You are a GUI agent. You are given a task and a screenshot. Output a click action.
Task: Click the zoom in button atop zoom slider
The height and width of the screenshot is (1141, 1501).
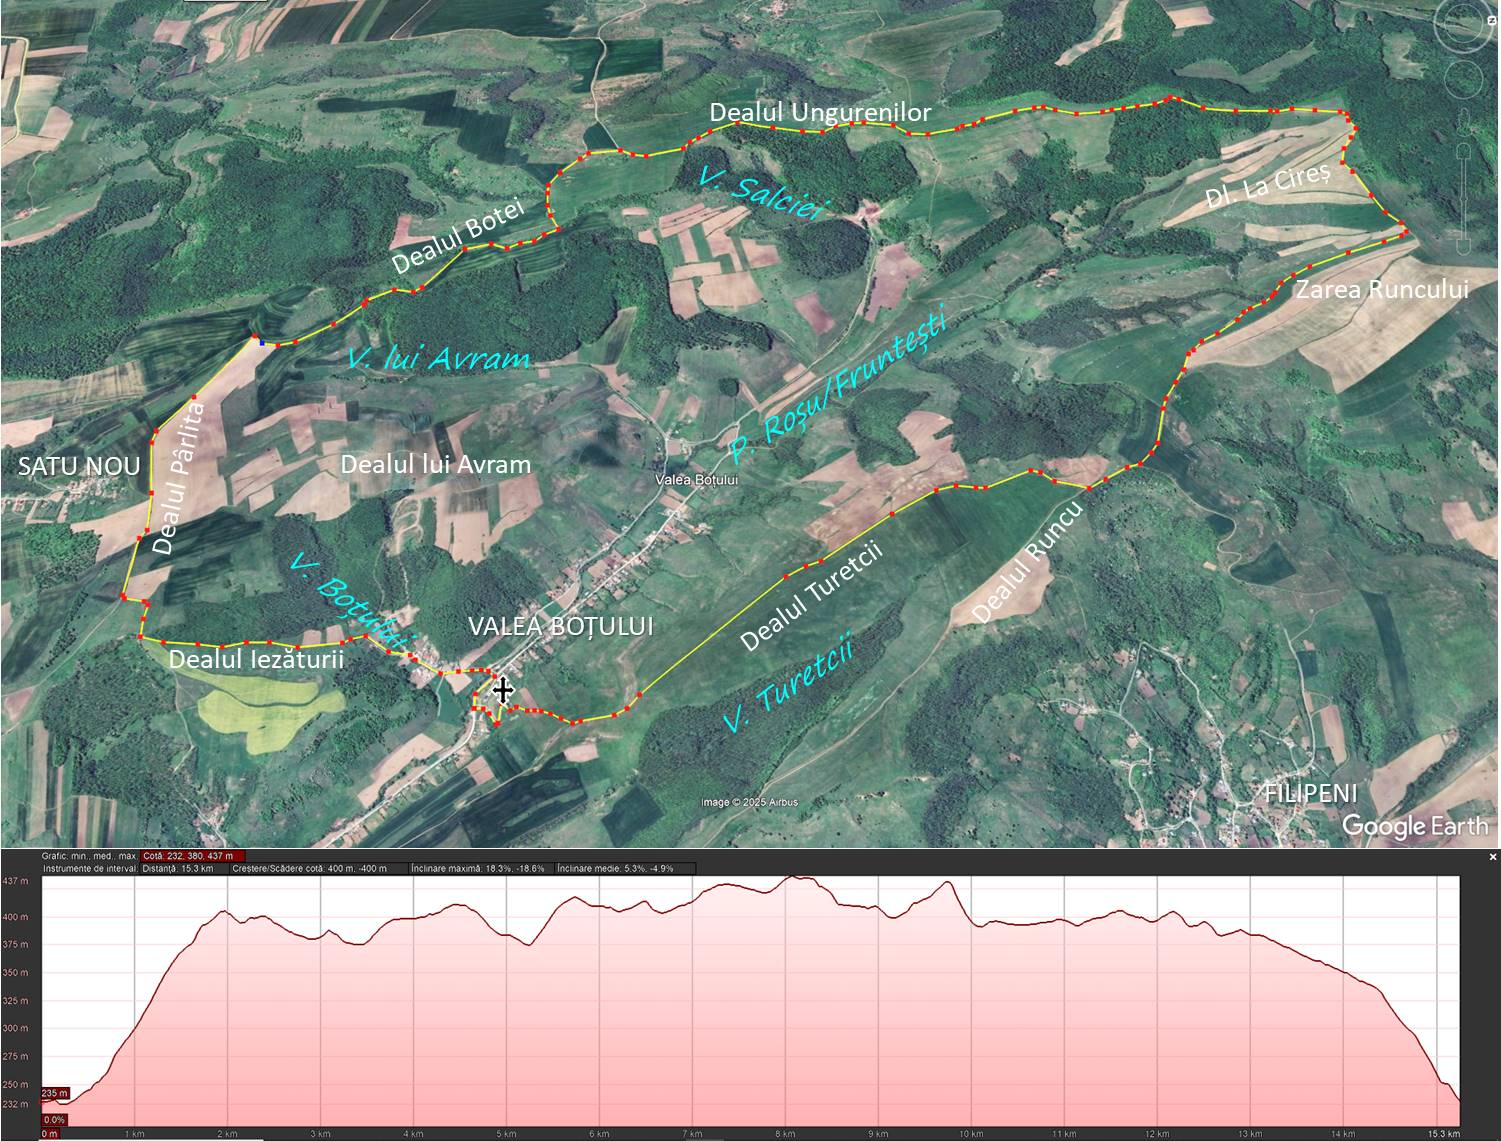click(x=1462, y=152)
